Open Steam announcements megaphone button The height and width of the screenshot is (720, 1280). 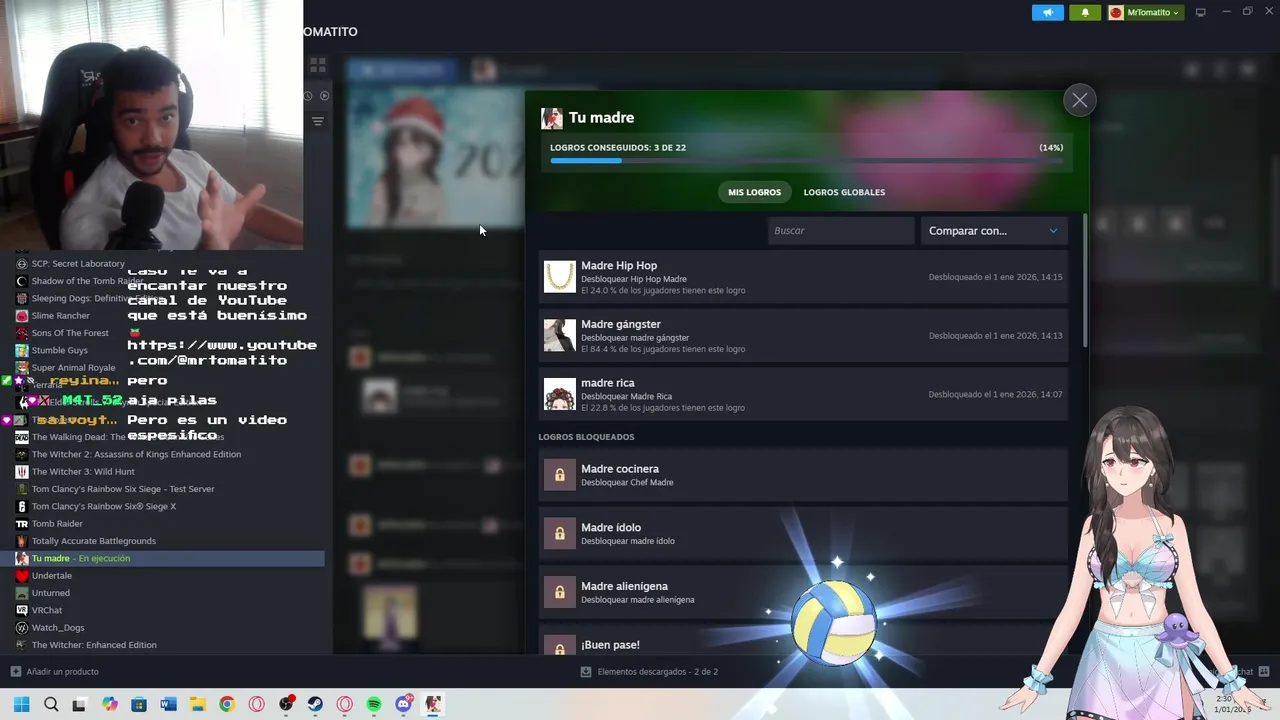tap(1047, 12)
